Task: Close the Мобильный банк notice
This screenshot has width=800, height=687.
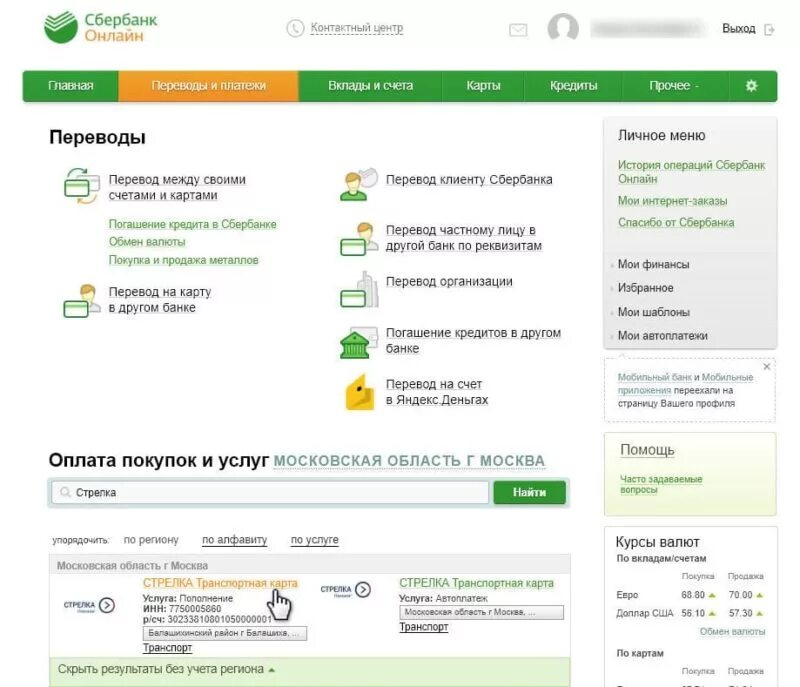Action: coord(766,366)
